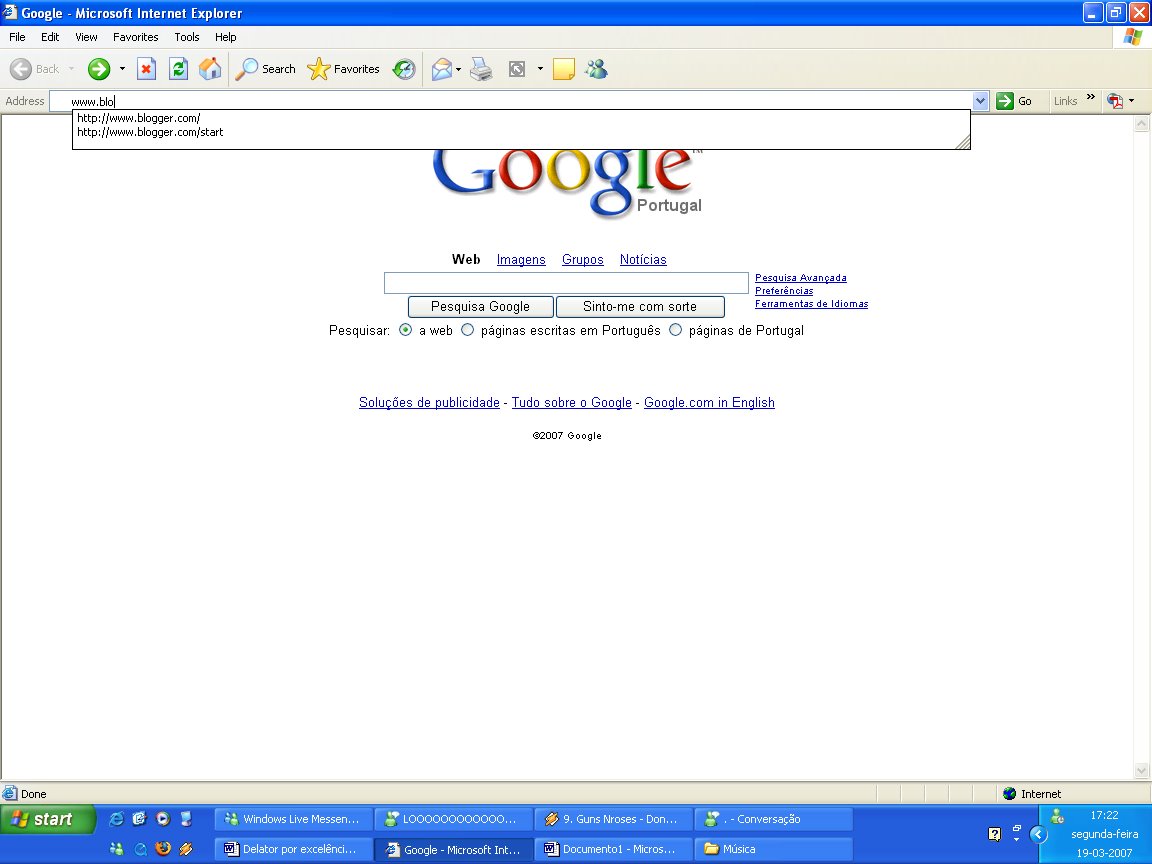Viewport: 1152px width, 864px height.
Task: Open Google.com in English link
Action: point(709,403)
